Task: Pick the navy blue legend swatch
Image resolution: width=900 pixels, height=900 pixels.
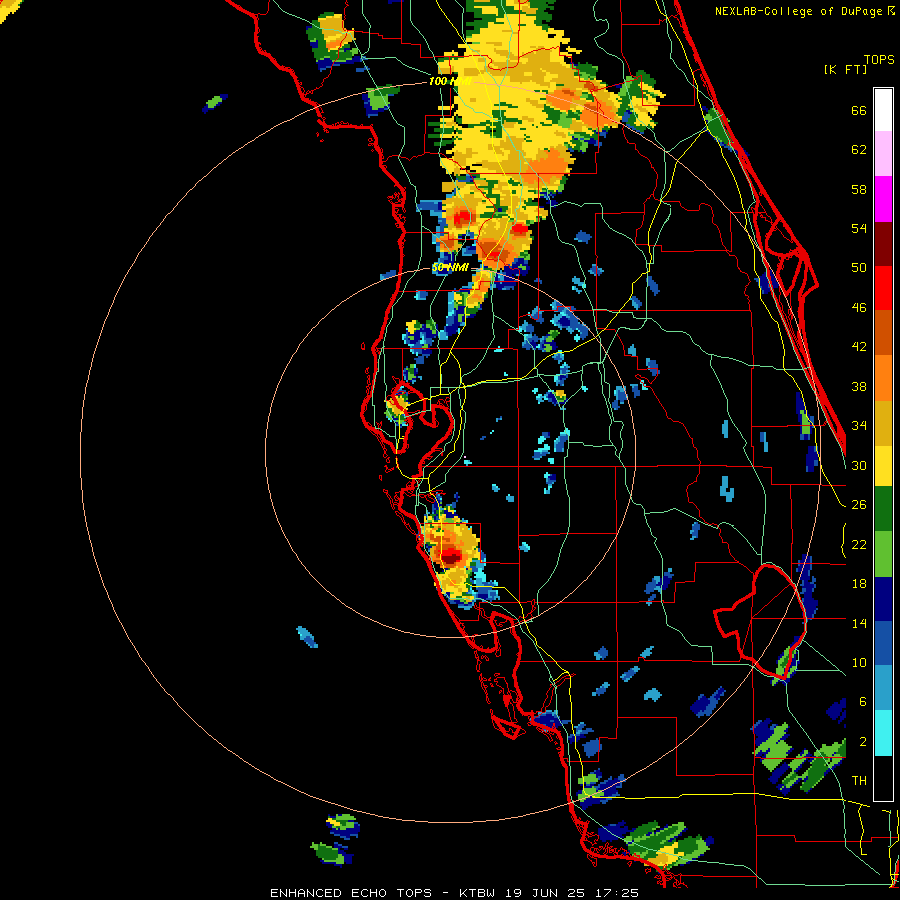Action: point(883,598)
